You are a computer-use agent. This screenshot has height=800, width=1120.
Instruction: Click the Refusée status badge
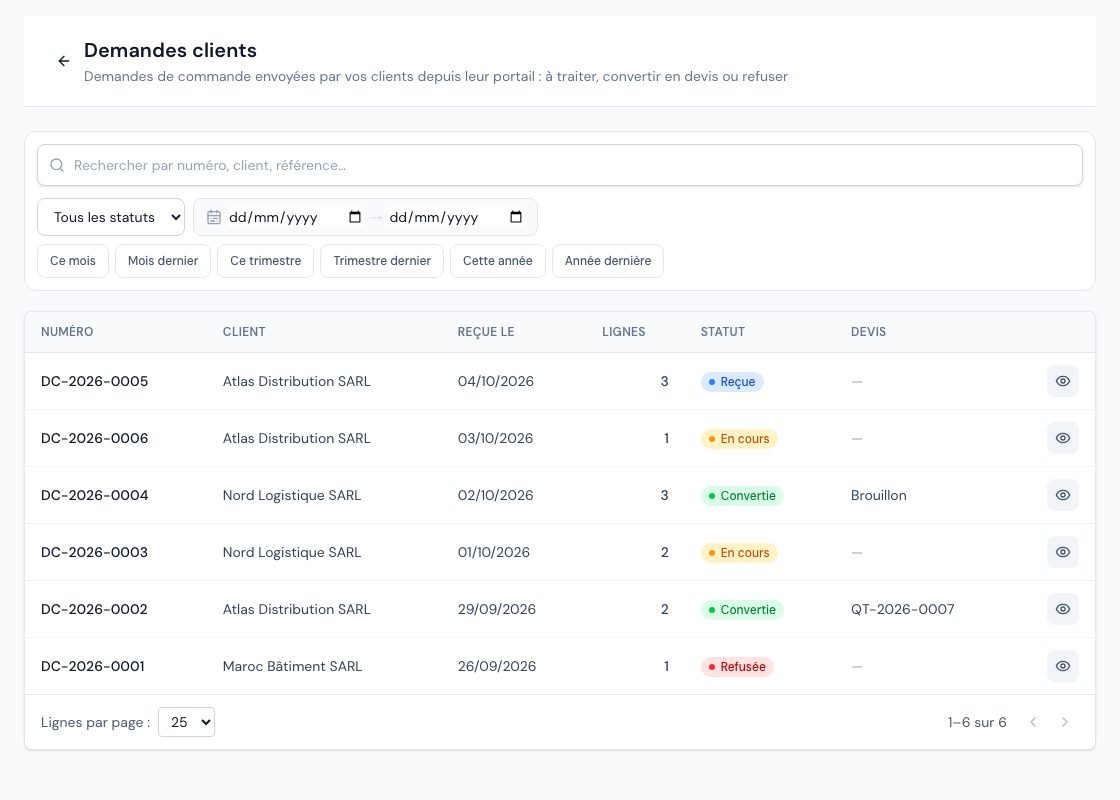[737, 666]
